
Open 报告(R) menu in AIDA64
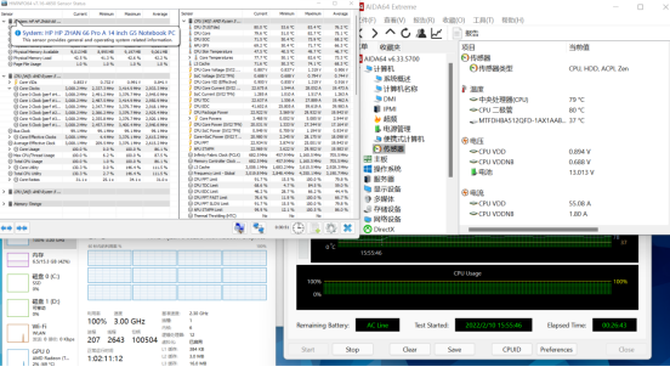(x=423, y=20)
